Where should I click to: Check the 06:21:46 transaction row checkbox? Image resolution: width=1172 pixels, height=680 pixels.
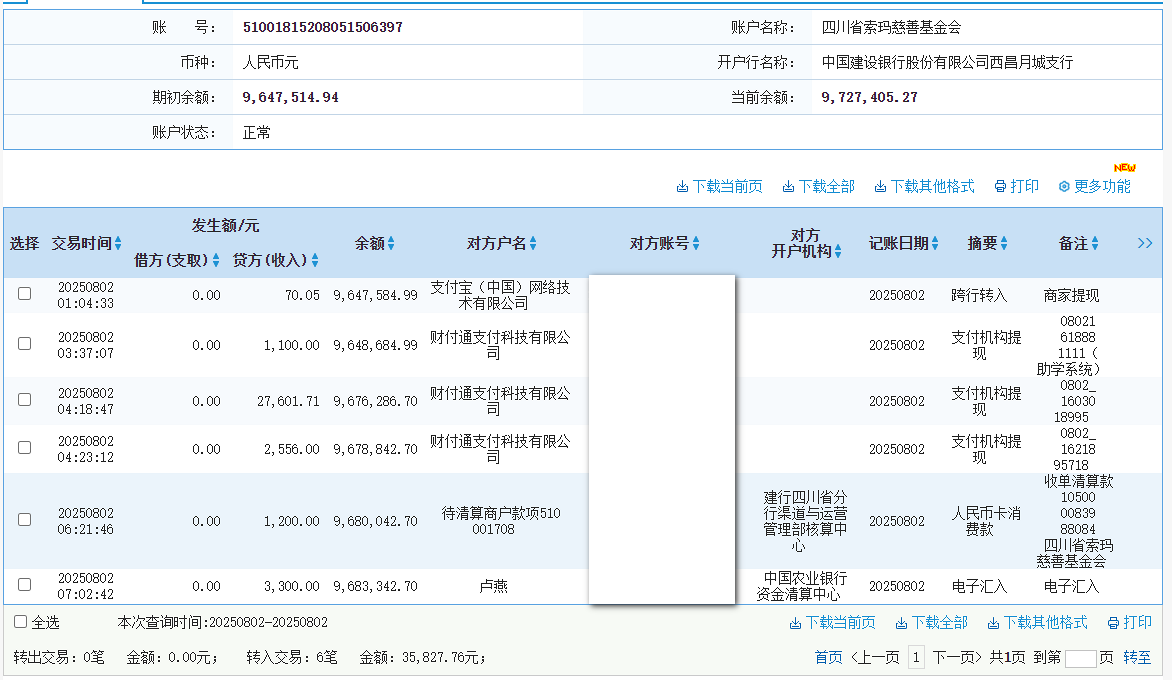coord(25,519)
